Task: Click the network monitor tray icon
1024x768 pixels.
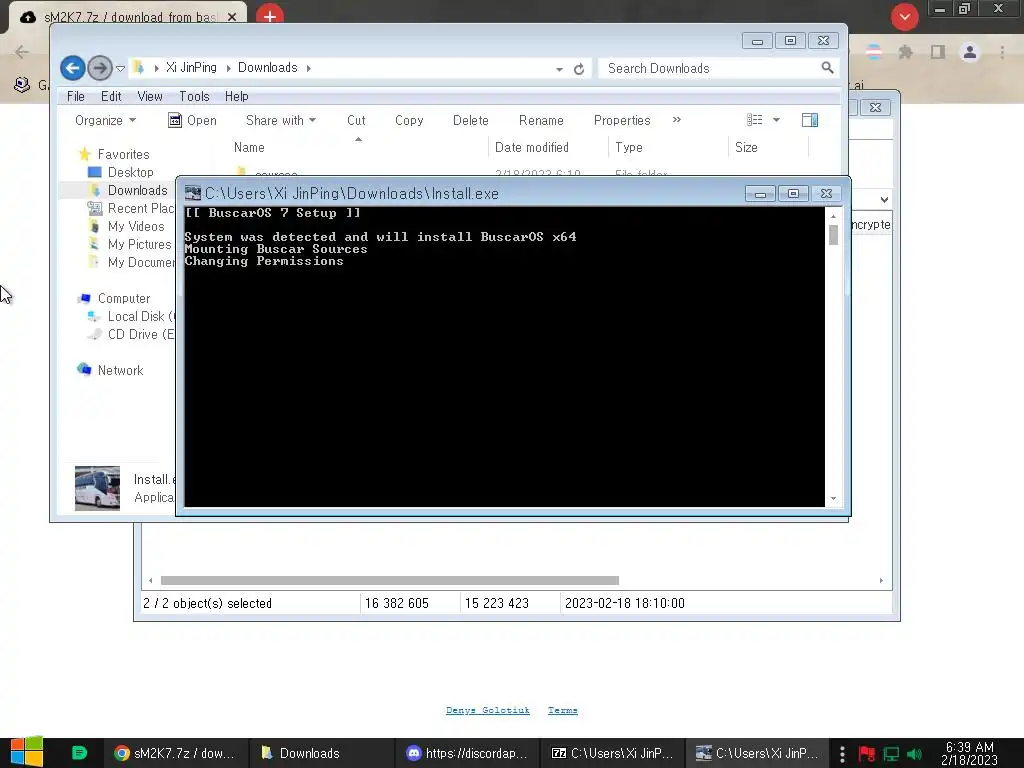Action: point(891,754)
